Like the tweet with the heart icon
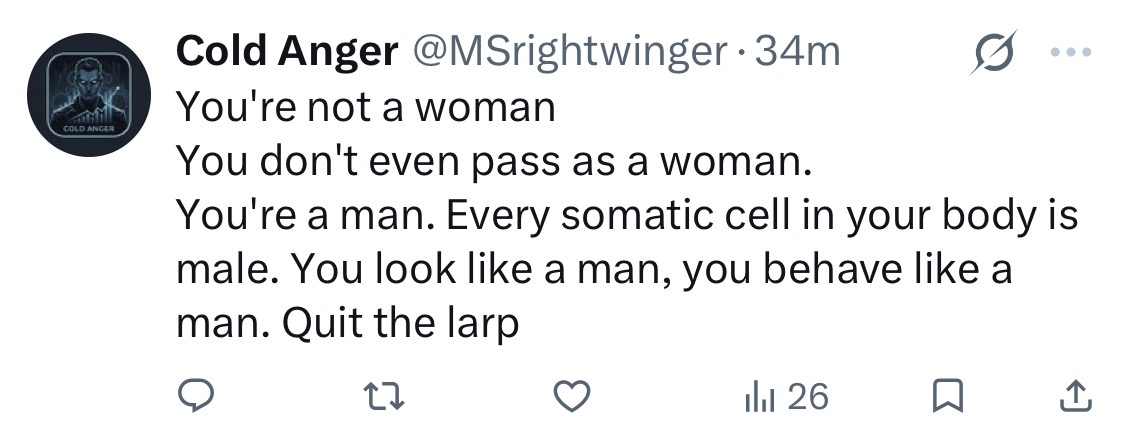 coord(572,396)
